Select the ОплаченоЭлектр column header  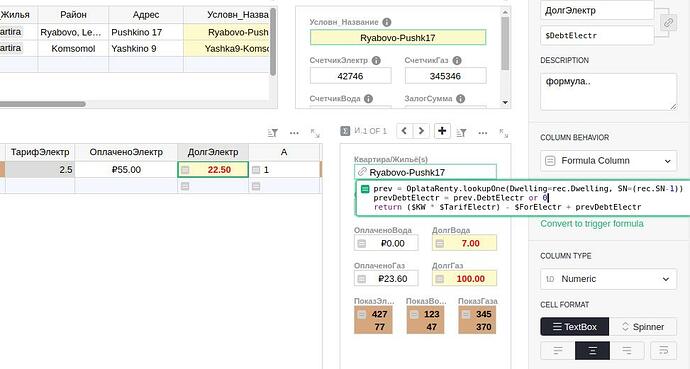click(x=126, y=152)
